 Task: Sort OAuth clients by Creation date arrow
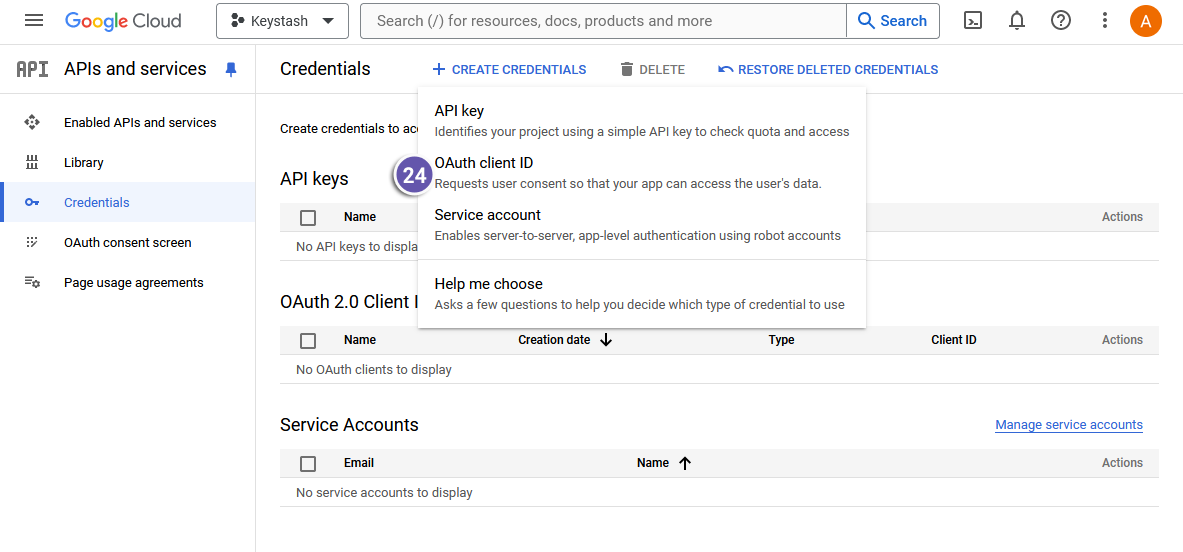[606, 340]
